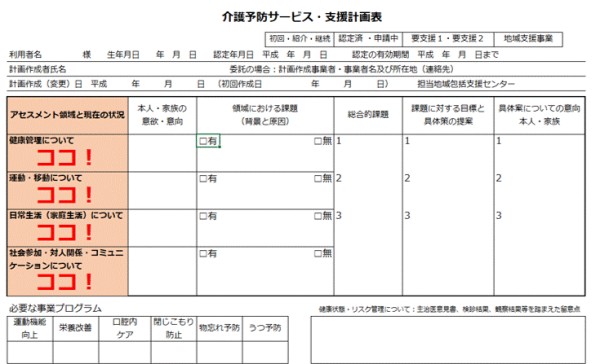Select the アセスメント領域と現在の状況 header cell
The width and height of the screenshot is (600, 364).
(67, 115)
